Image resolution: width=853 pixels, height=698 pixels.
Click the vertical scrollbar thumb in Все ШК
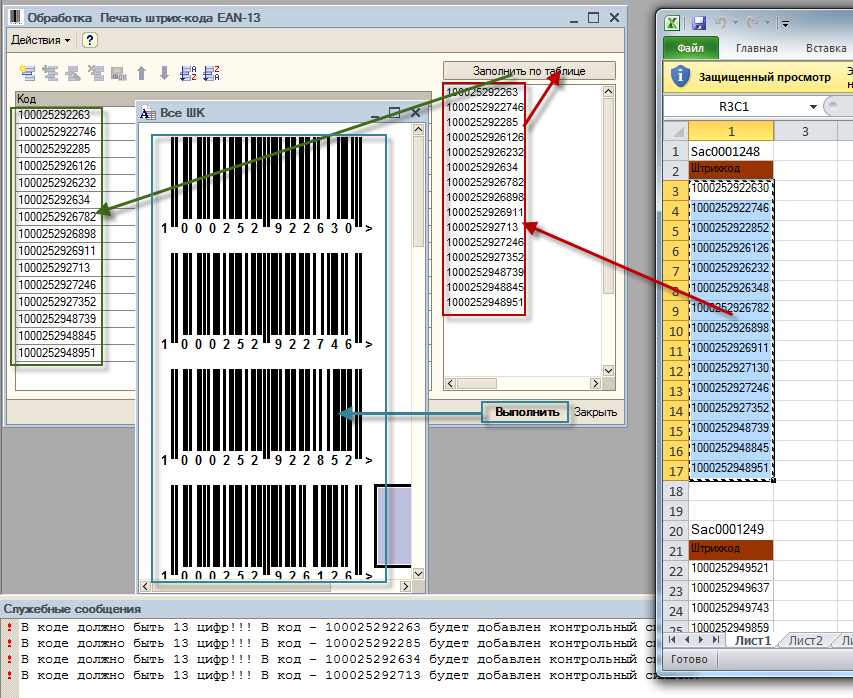(x=418, y=192)
